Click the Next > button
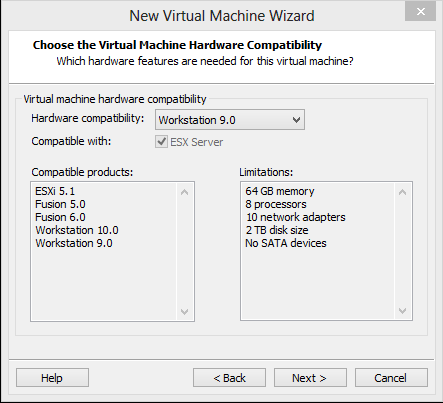This screenshot has width=443, height=403. tap(310, 378)
